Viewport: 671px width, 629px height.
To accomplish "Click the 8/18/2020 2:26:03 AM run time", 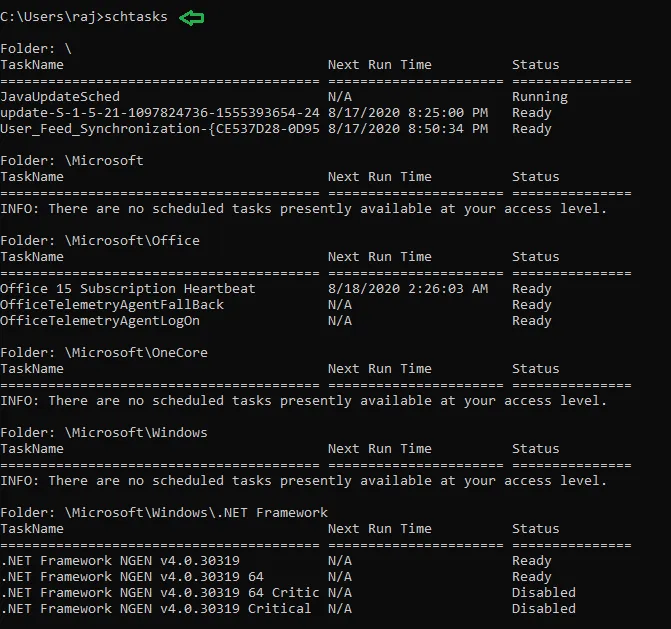I will click(408, 289).
